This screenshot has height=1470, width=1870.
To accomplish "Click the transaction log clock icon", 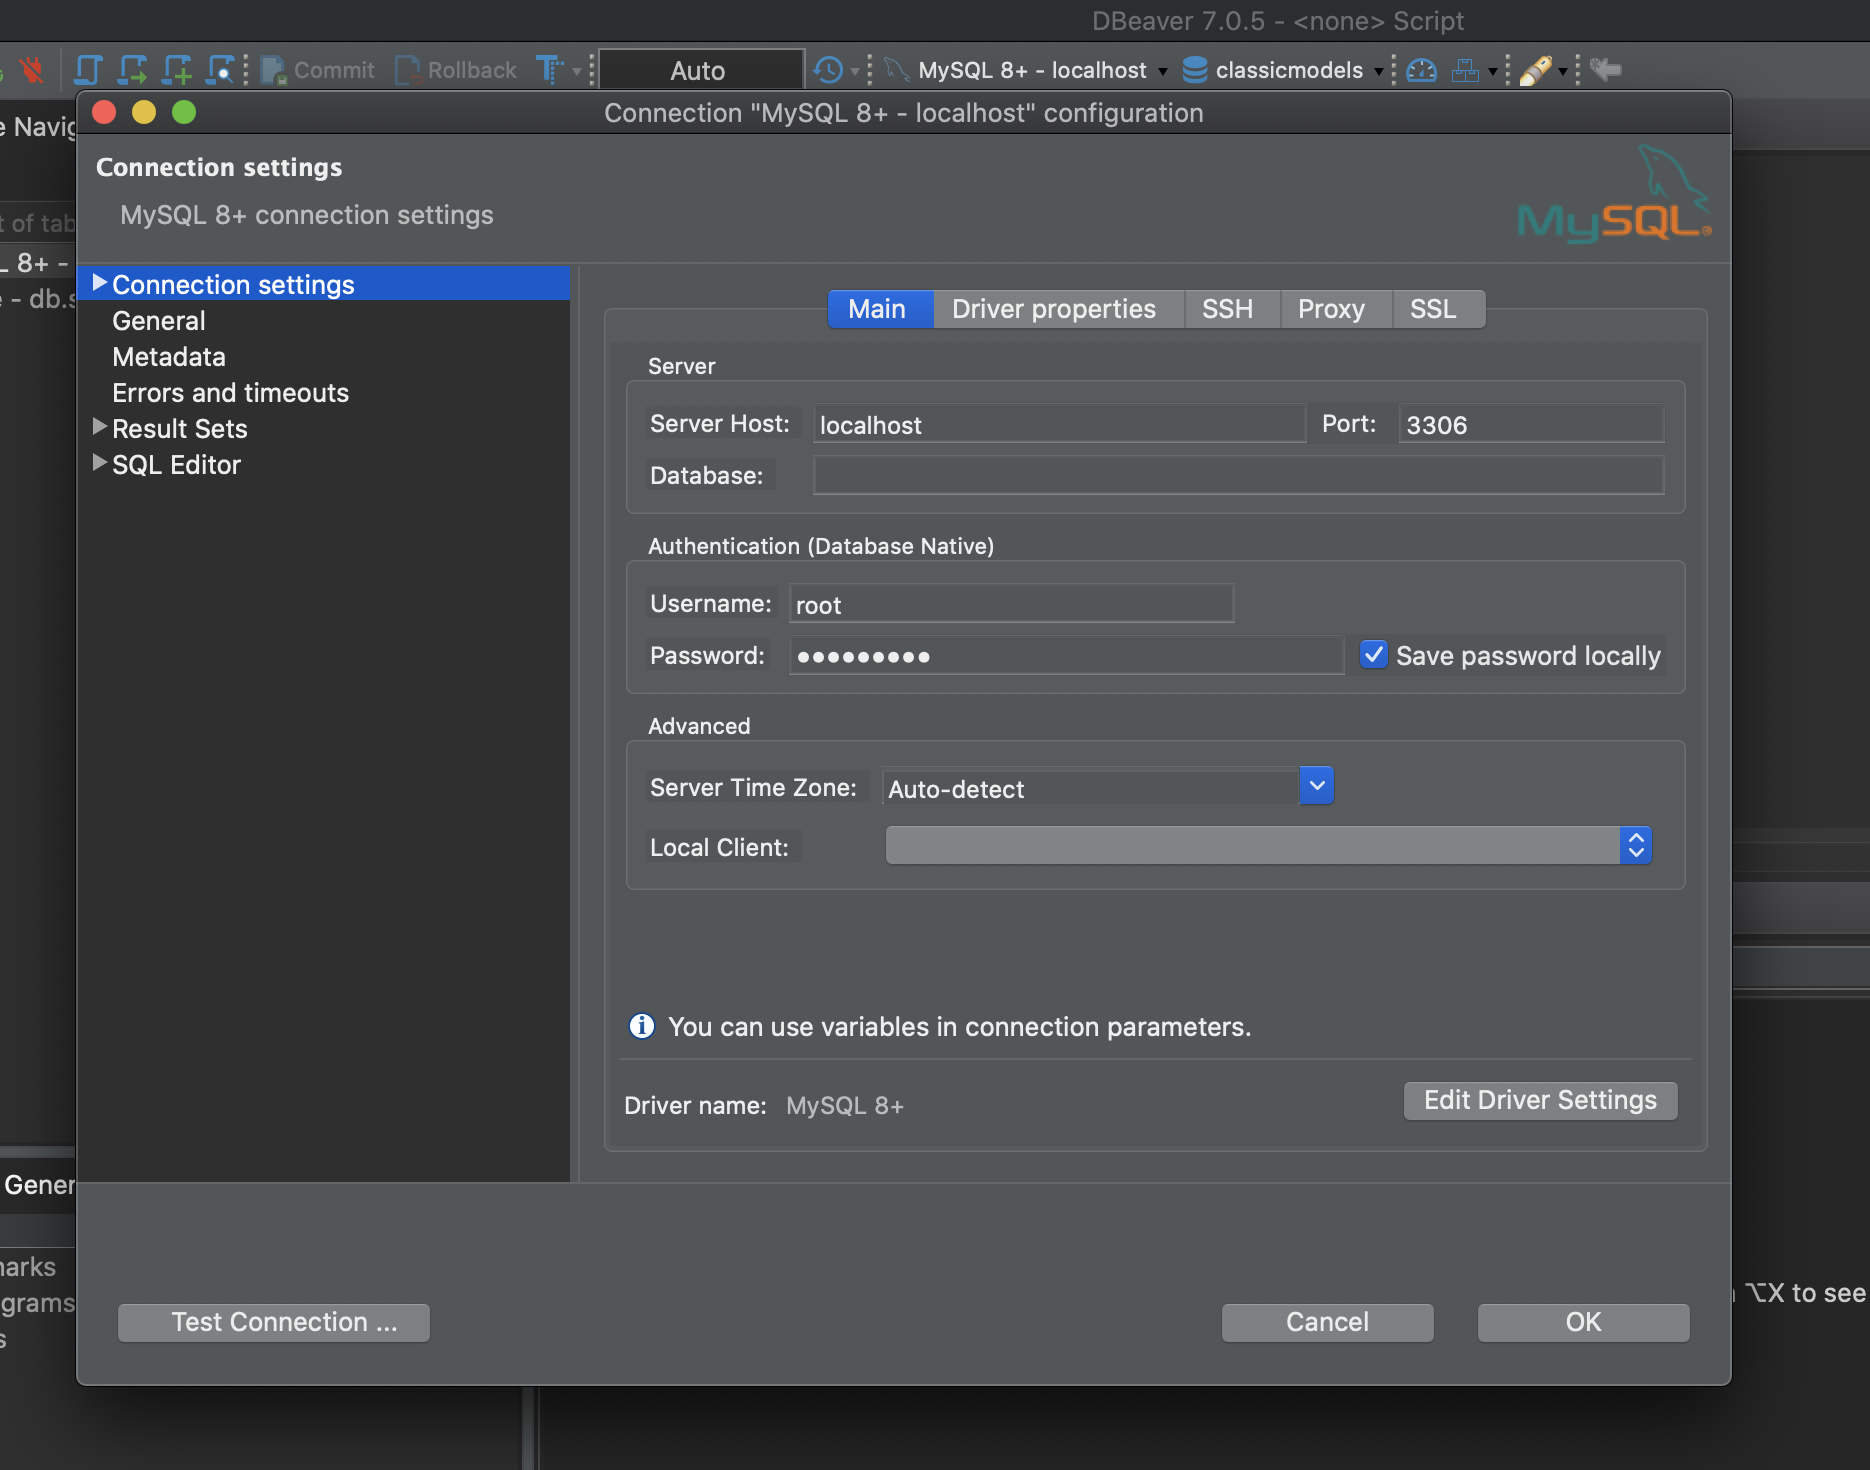I will pyautogui.click(x=828, y=70).
